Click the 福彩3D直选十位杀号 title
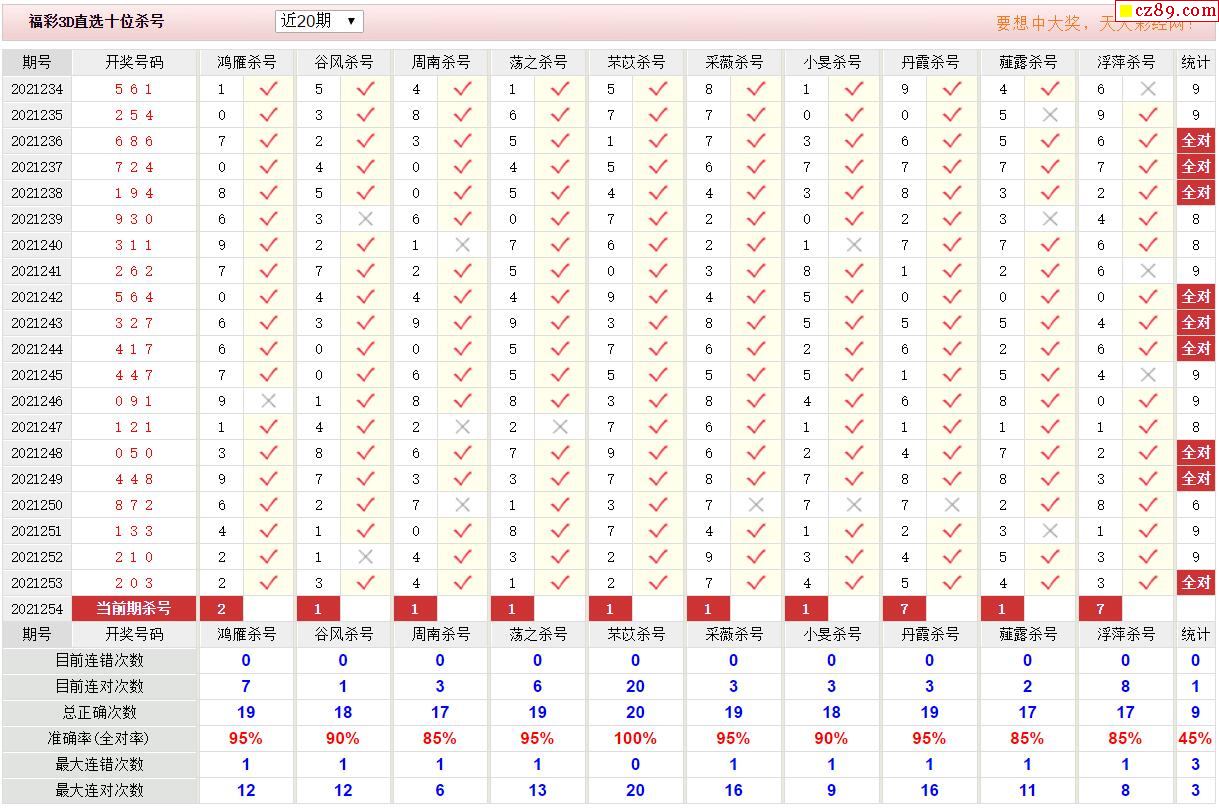 [96, 21]
